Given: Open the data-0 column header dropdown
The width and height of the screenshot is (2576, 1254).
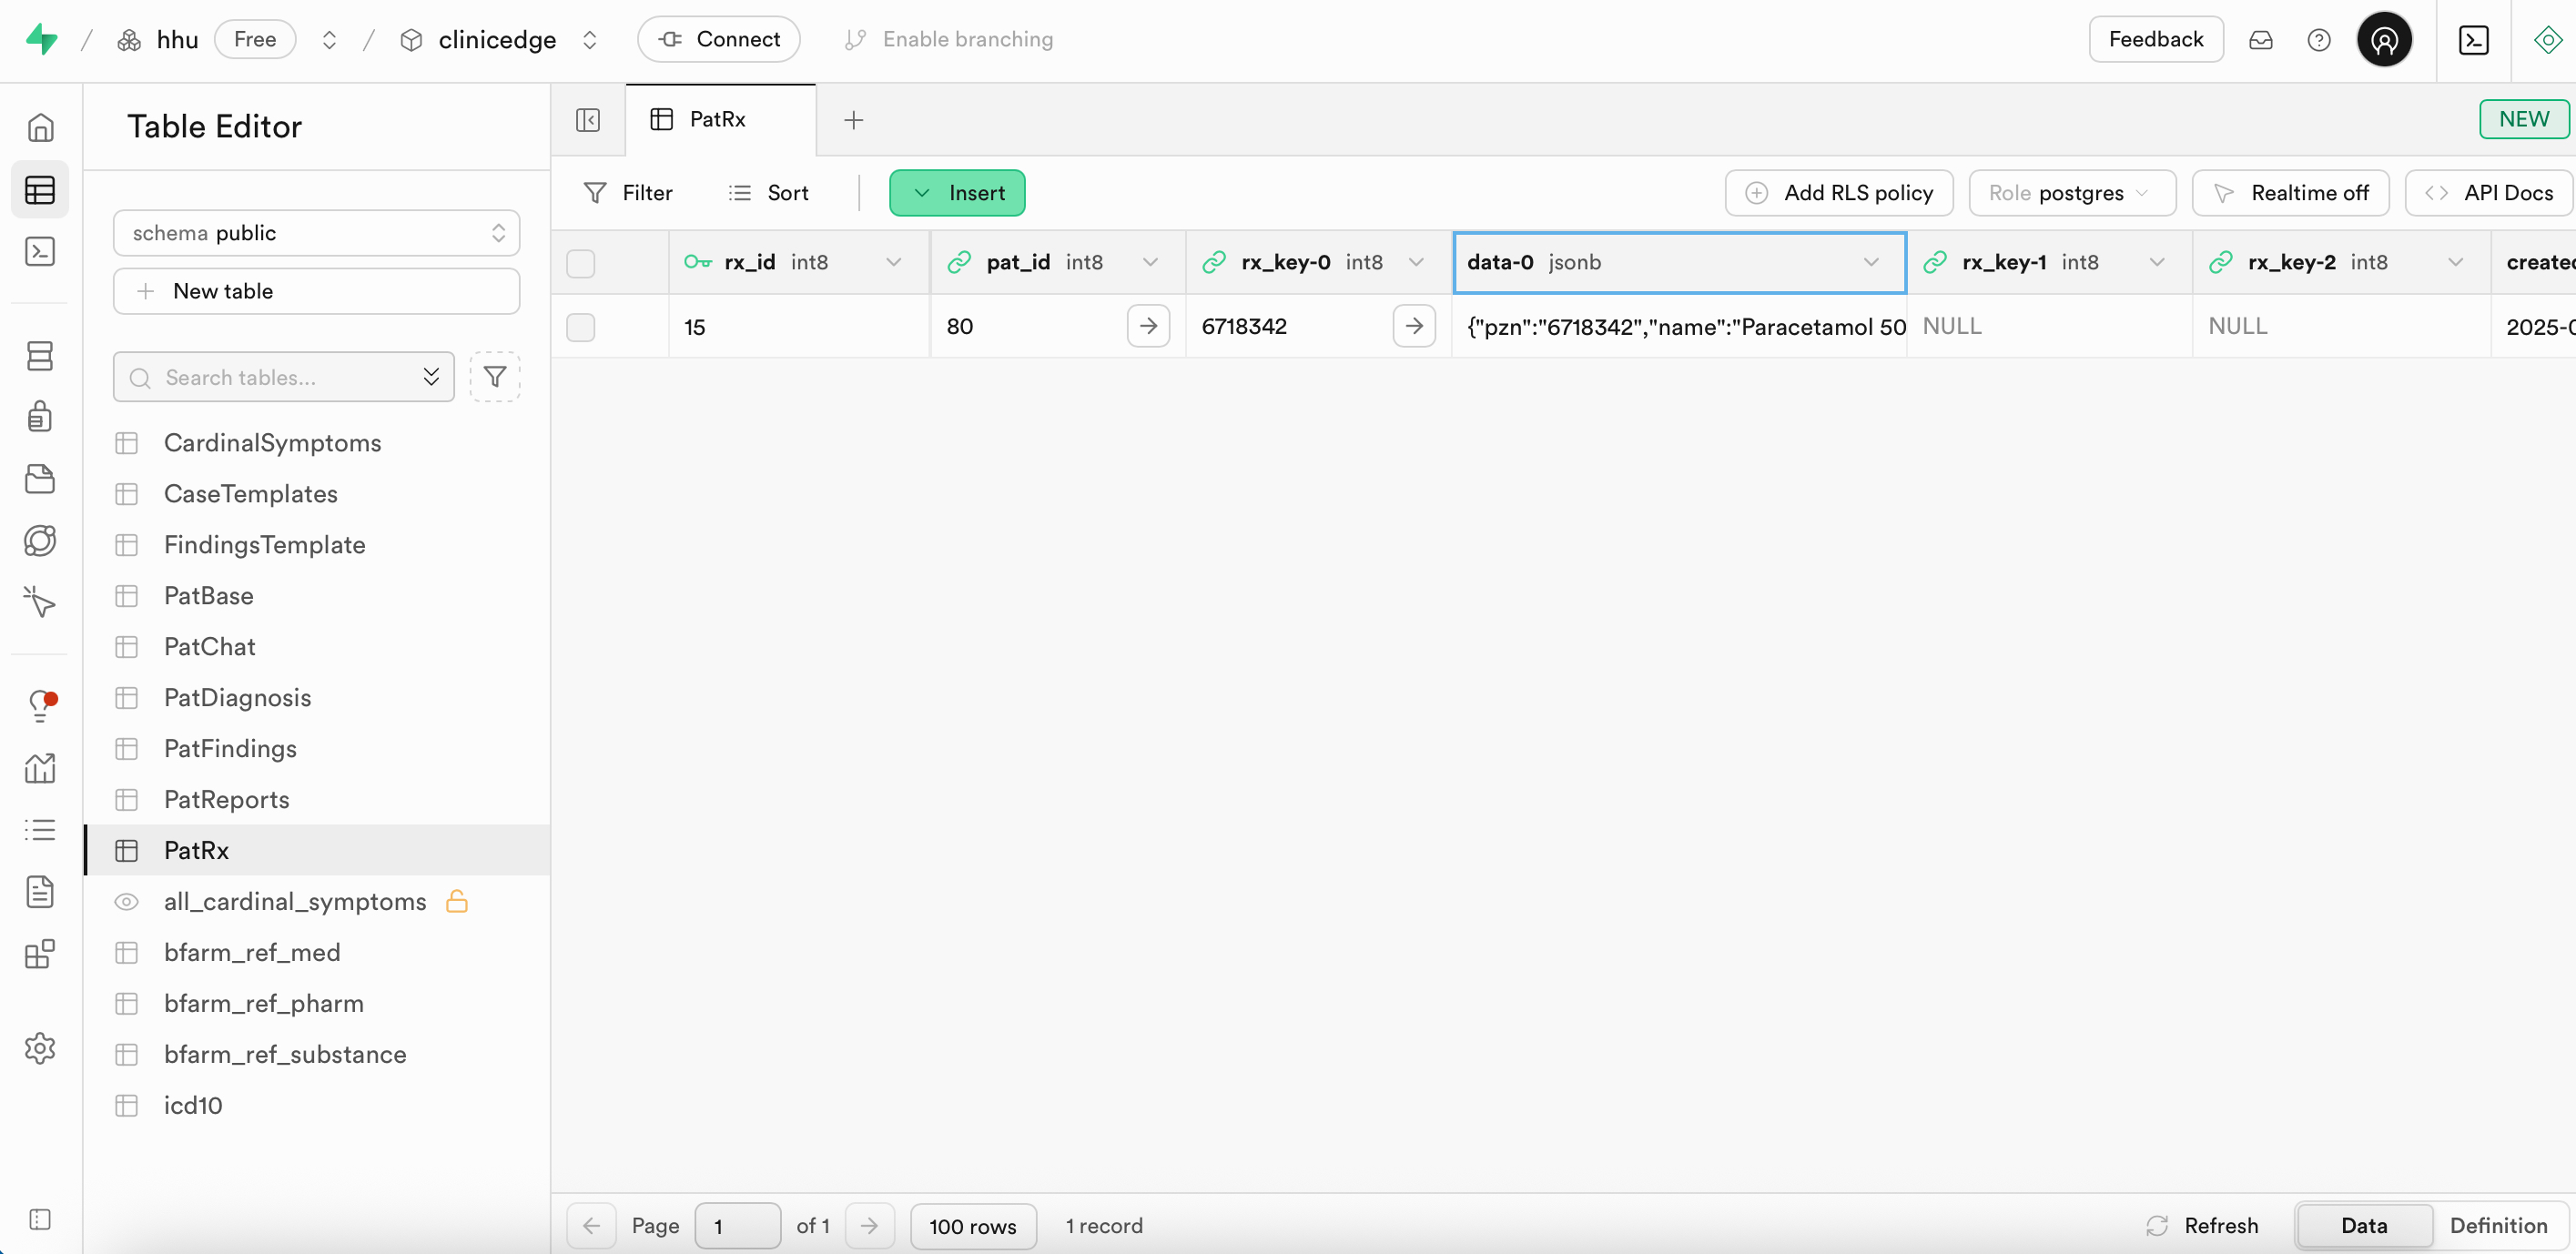Looking at the screenshot, I should coord(1870,262).
